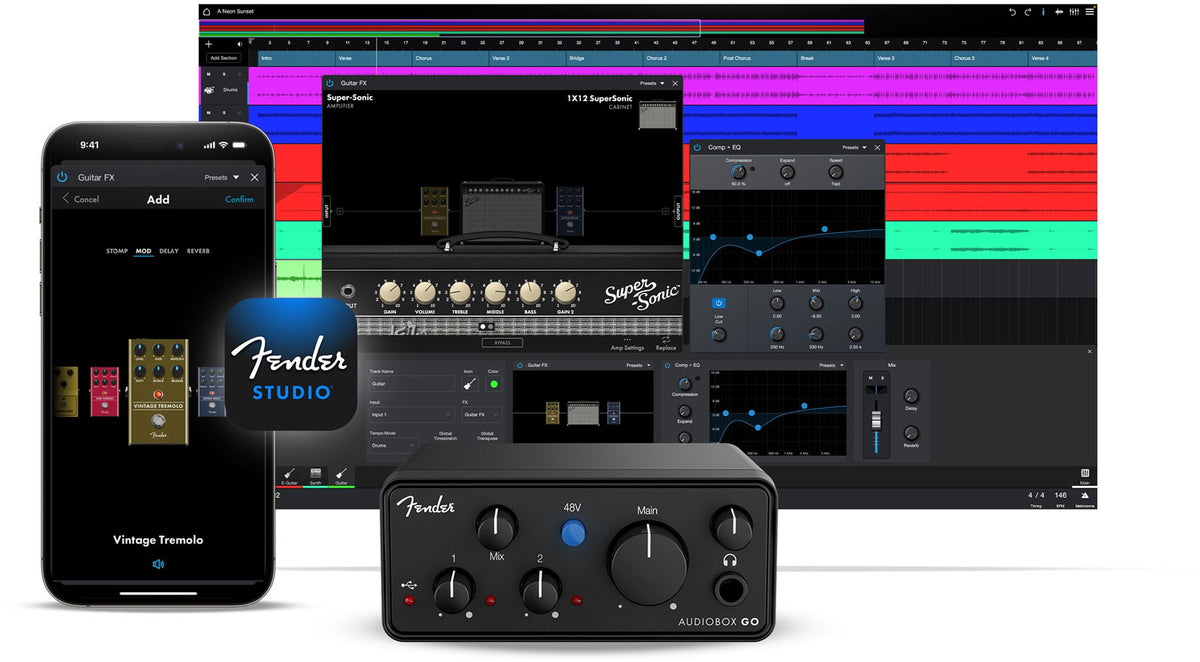Click the home icon beside A Neon Sunset
This screenshot has height=662, width=1200.
click(x=206, y=11)
